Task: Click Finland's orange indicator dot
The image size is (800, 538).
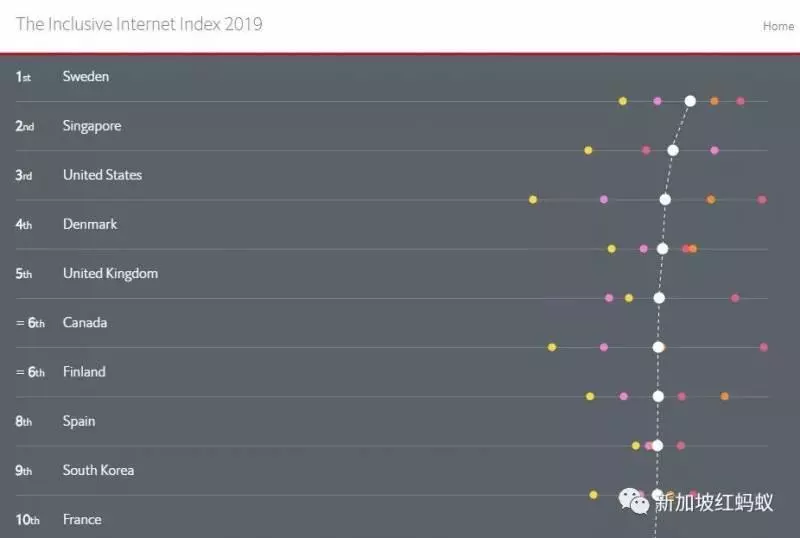Action: click(724, 396)
